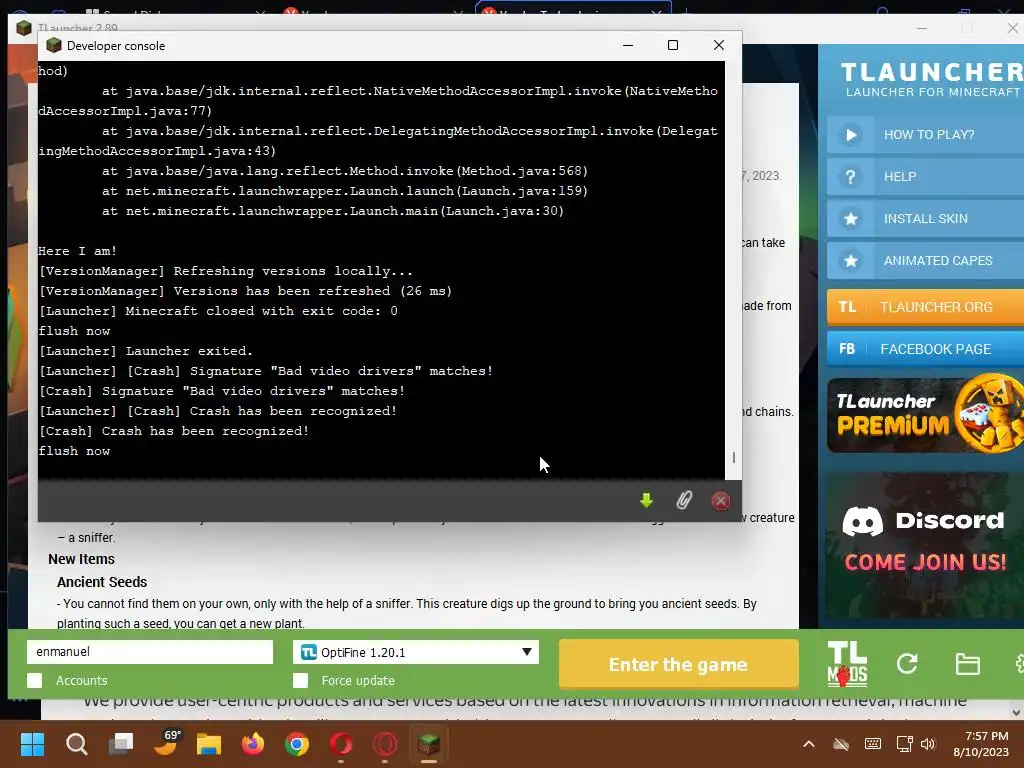Click the volume speaker icon in system tray
Screen dimensions: 1024x768
927,744
